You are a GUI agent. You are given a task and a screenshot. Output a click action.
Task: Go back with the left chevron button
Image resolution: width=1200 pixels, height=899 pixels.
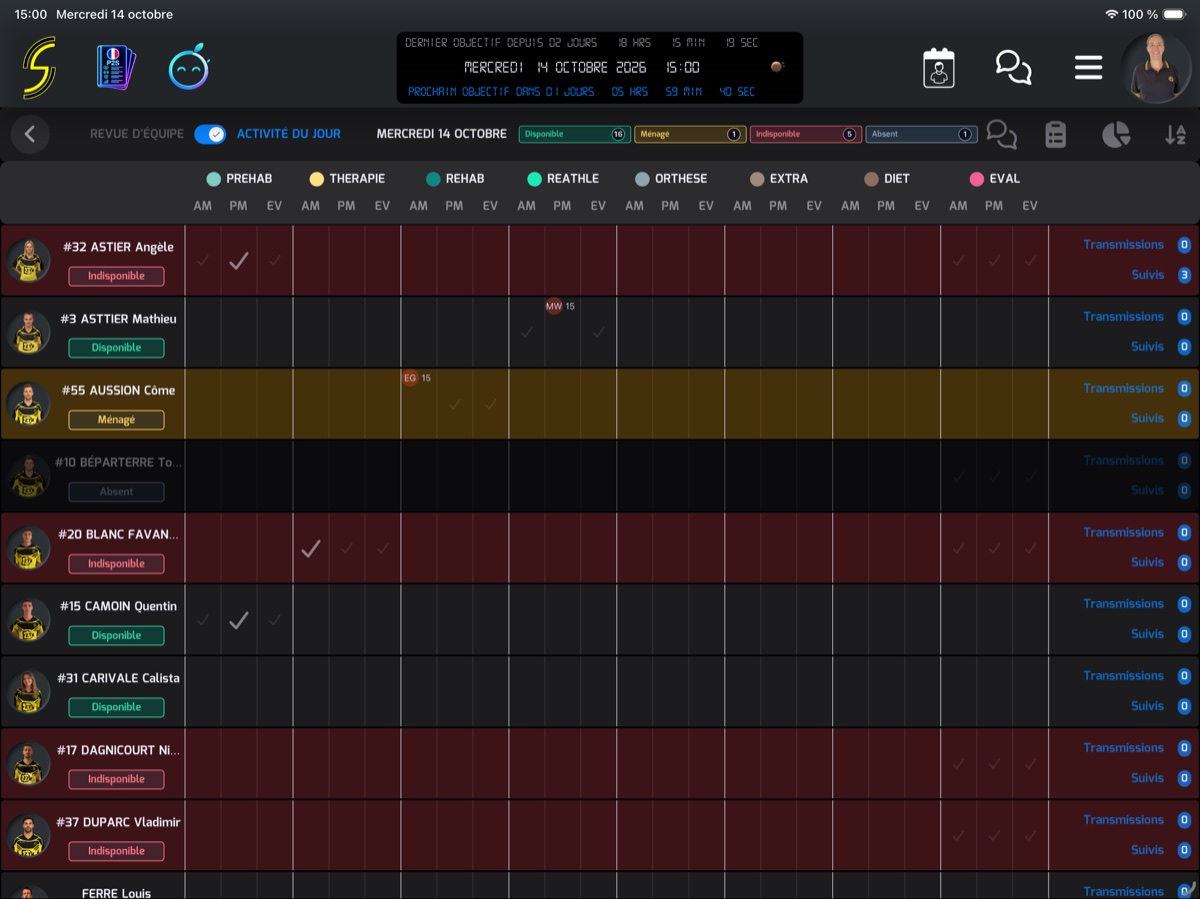(30, 134)
